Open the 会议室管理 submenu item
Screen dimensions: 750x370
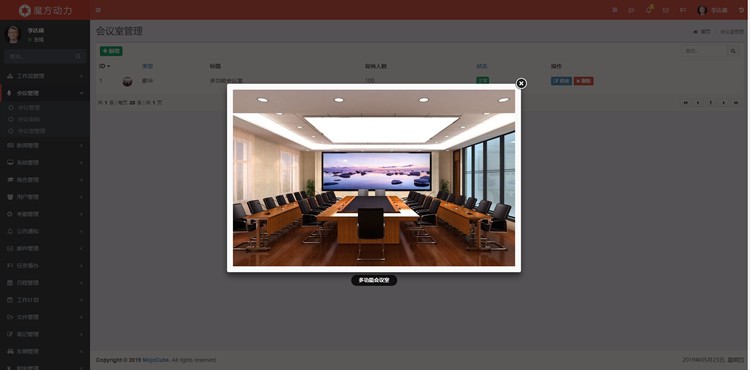coord(32,131)
